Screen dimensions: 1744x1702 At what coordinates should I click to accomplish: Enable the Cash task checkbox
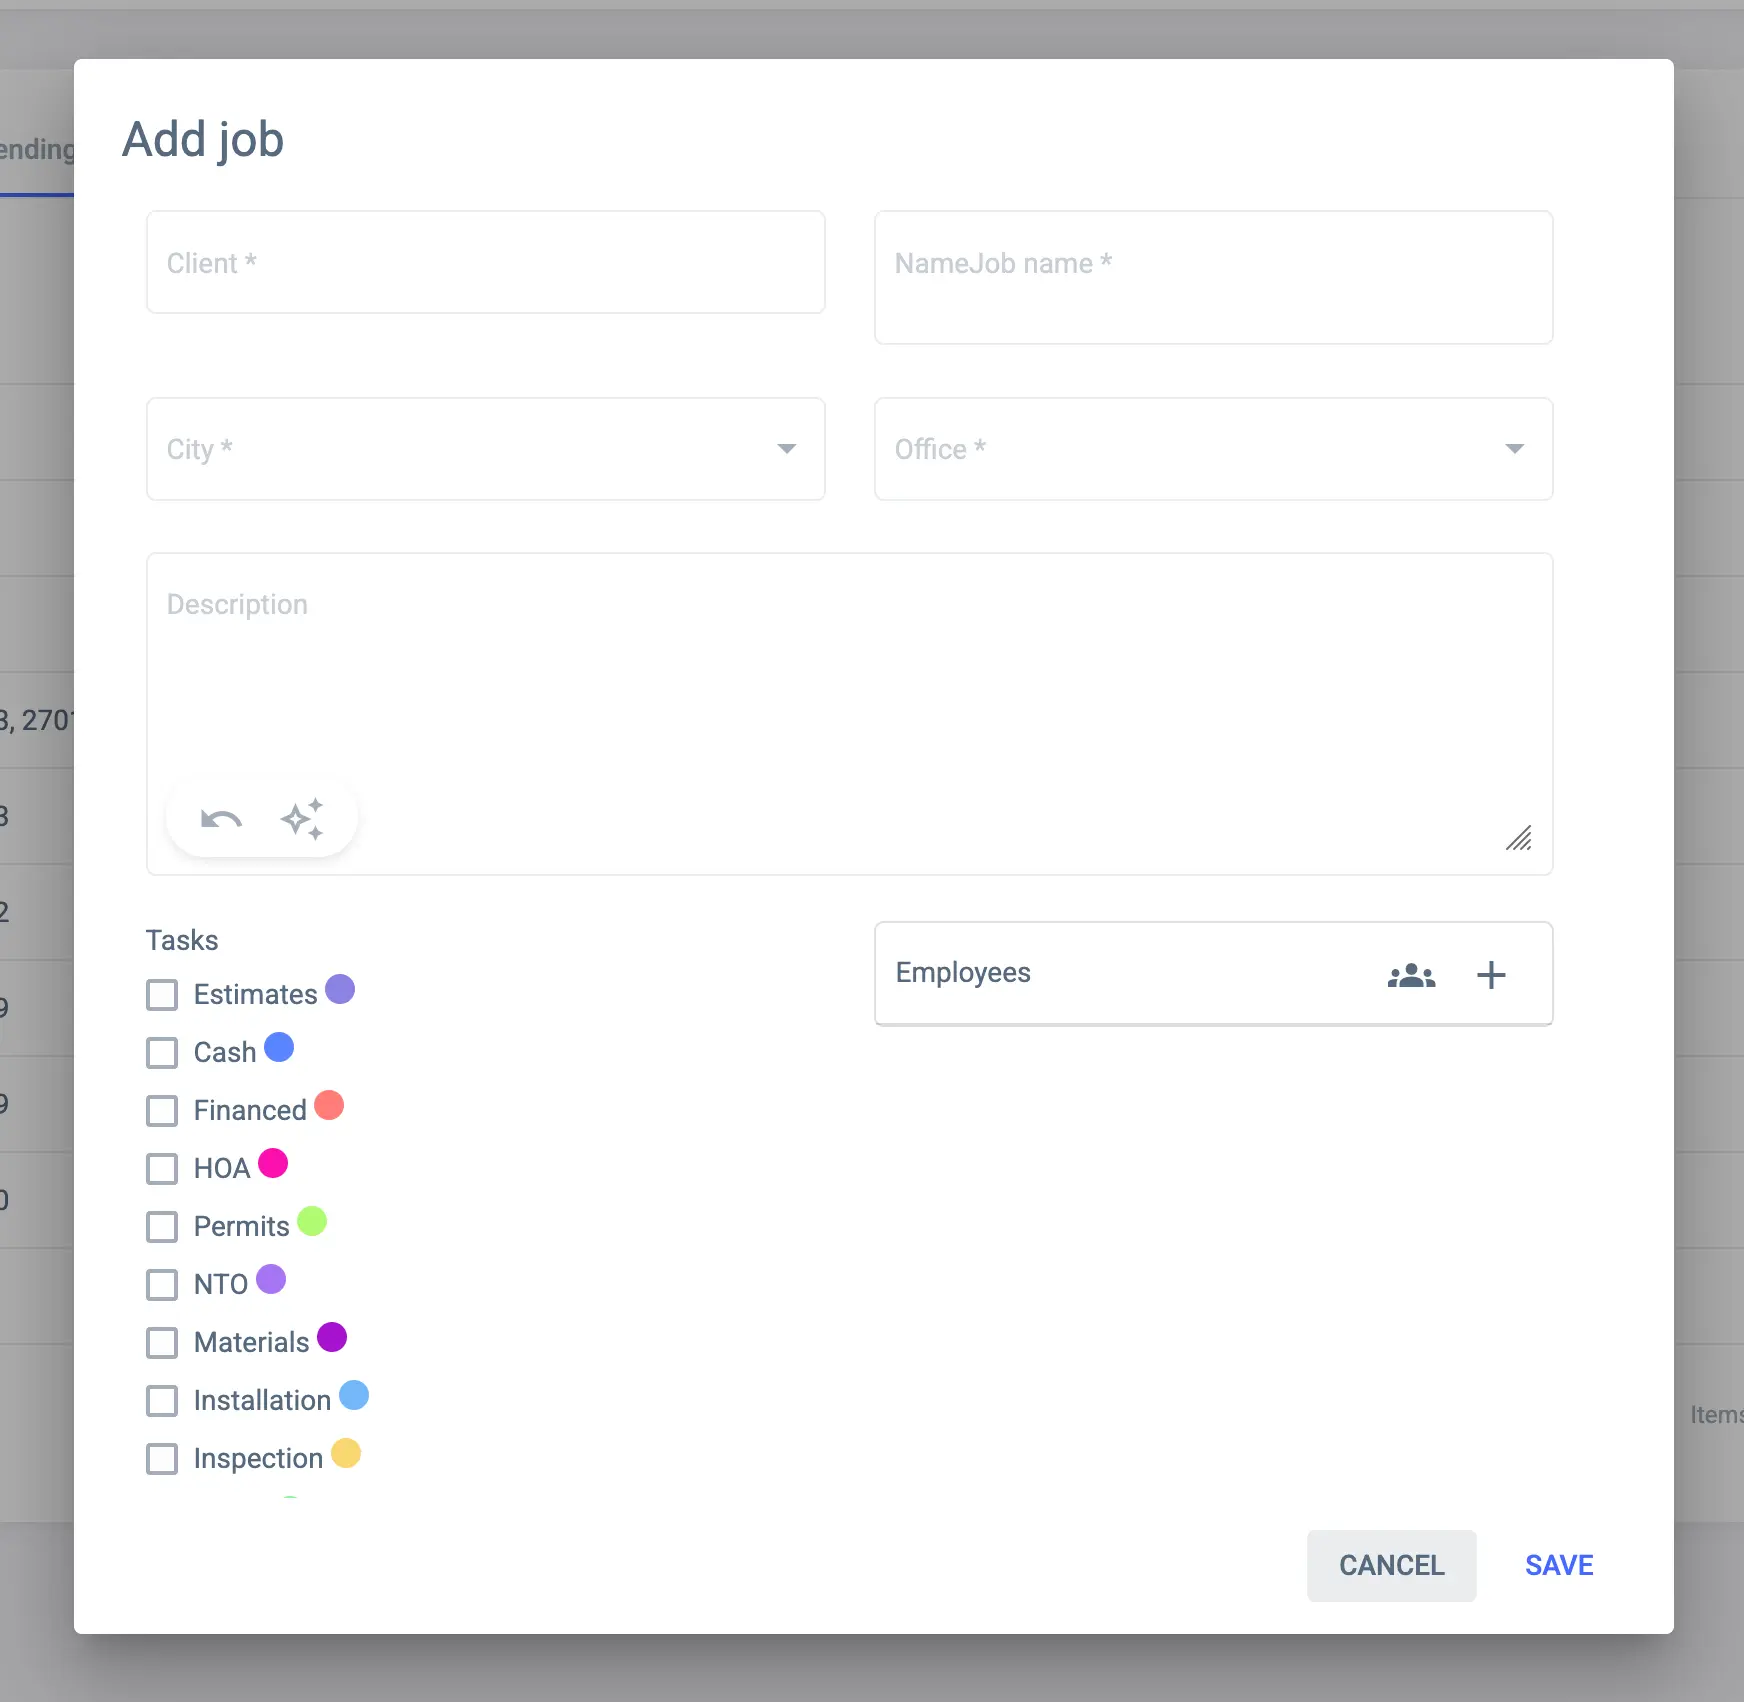click(x=162, y=1053)
